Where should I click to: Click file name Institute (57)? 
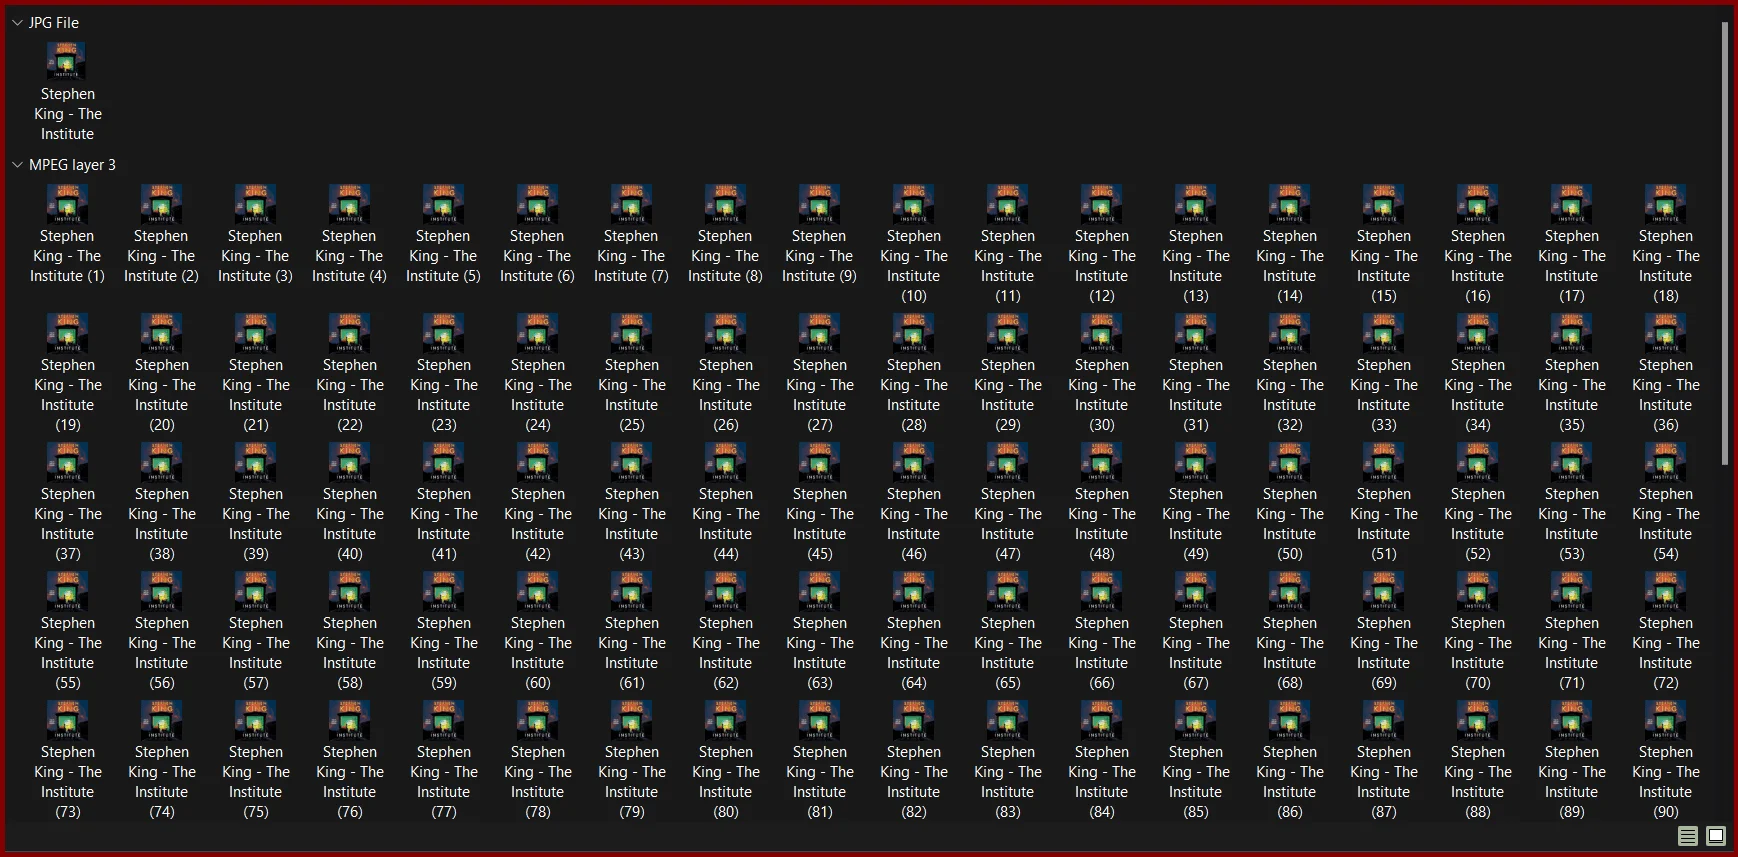255,653
